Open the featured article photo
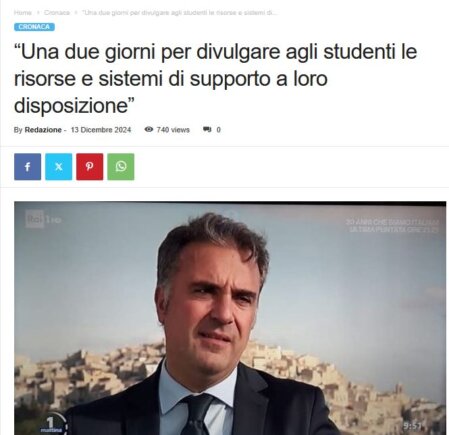This screenshot has height=435, width=449. [230, 318]
